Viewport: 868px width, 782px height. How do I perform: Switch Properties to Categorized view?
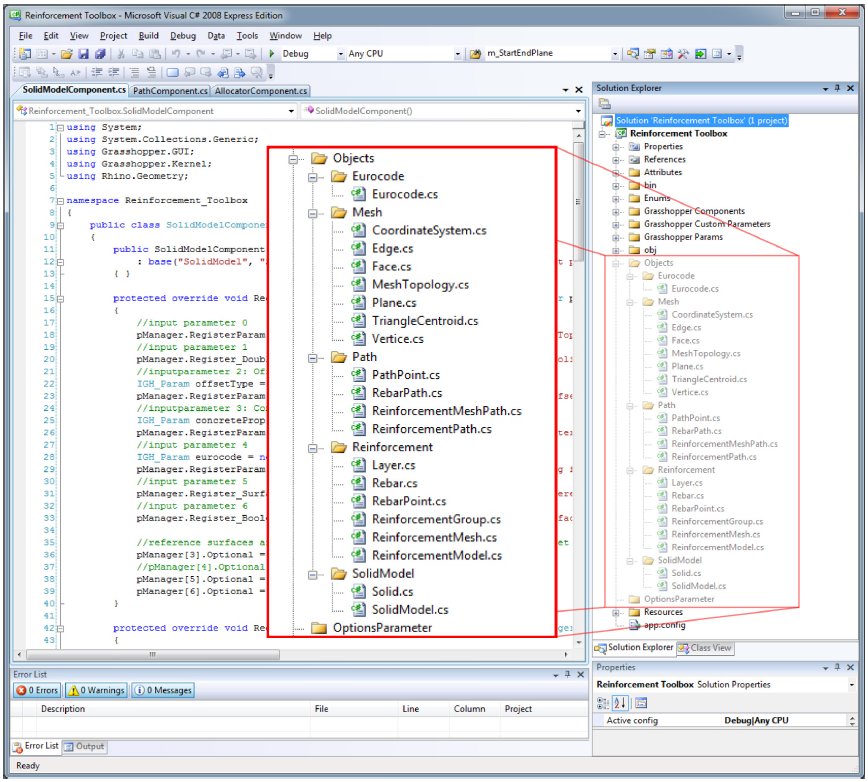click(x=602, y=703)
